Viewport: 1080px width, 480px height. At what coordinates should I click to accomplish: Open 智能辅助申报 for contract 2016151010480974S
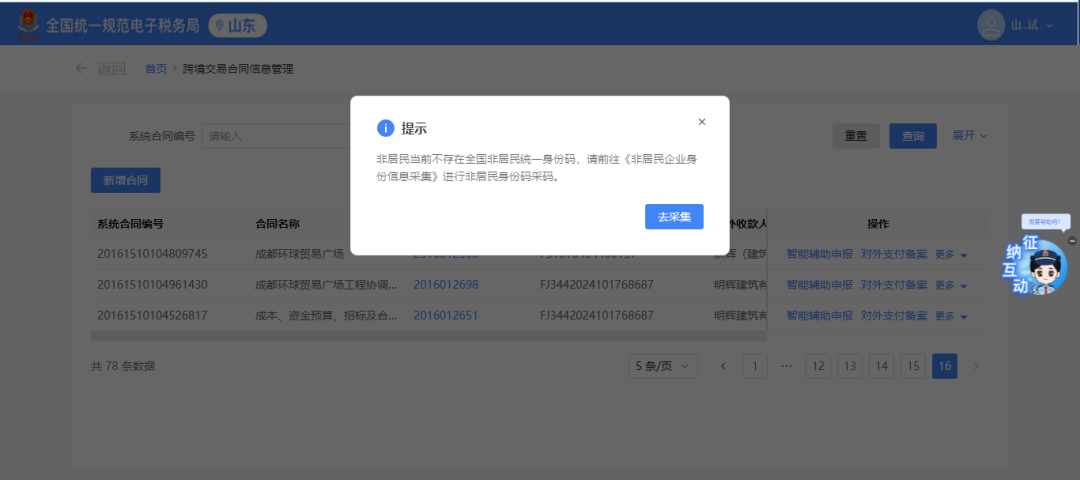(820, 255)
